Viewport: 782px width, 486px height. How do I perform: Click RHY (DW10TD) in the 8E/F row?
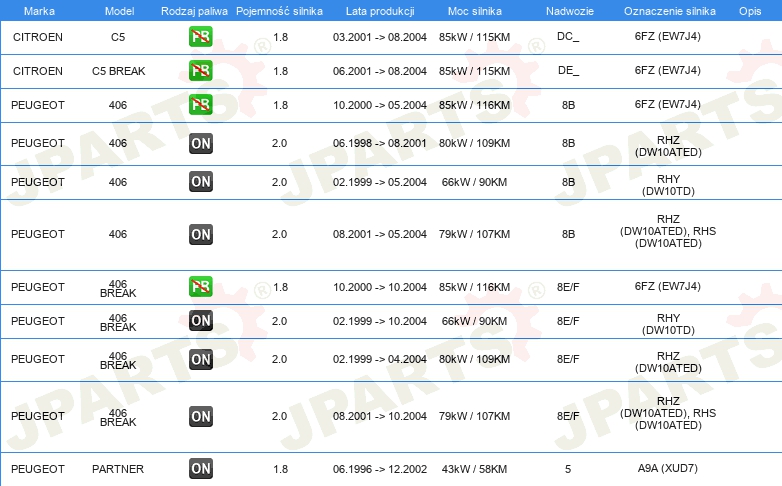(x=668, y=324)
